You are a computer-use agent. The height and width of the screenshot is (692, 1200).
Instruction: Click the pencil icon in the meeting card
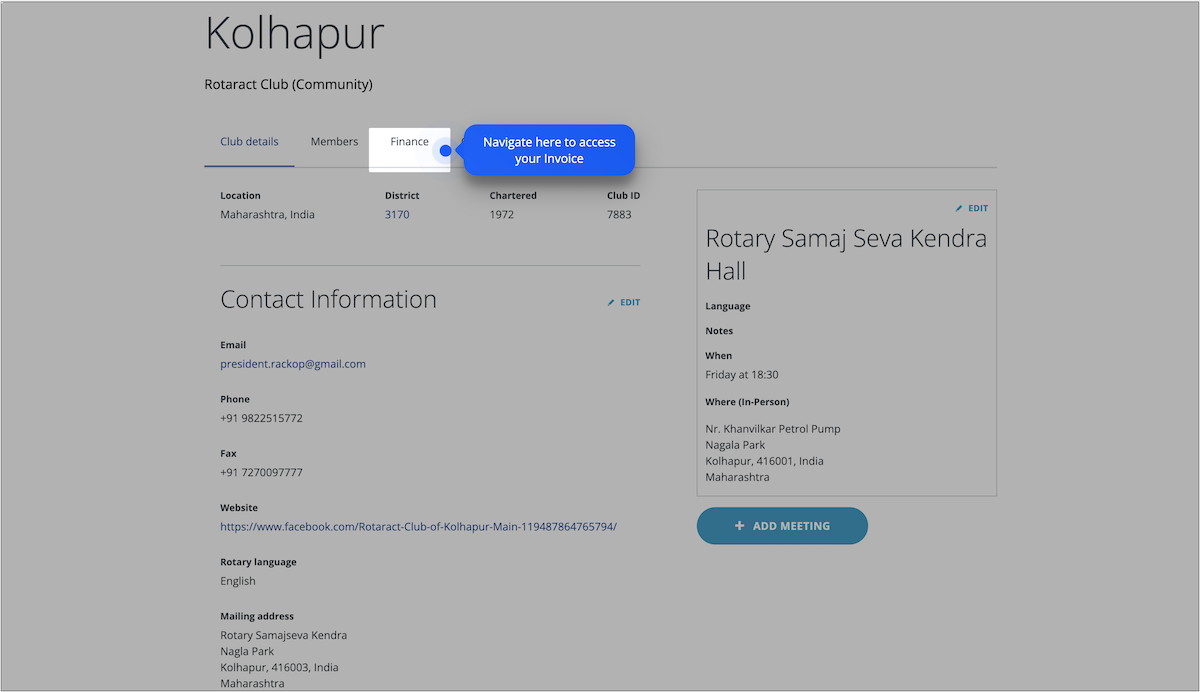coord(959,209)
